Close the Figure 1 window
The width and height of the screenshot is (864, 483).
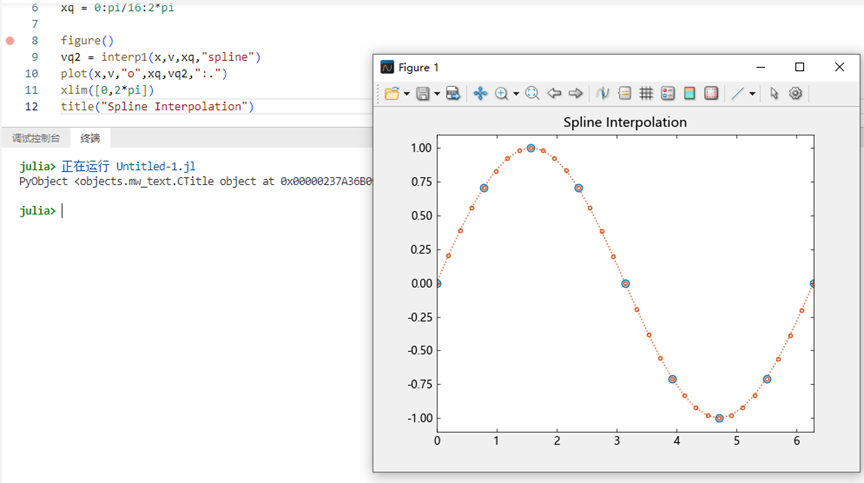[x=839, y=67]
